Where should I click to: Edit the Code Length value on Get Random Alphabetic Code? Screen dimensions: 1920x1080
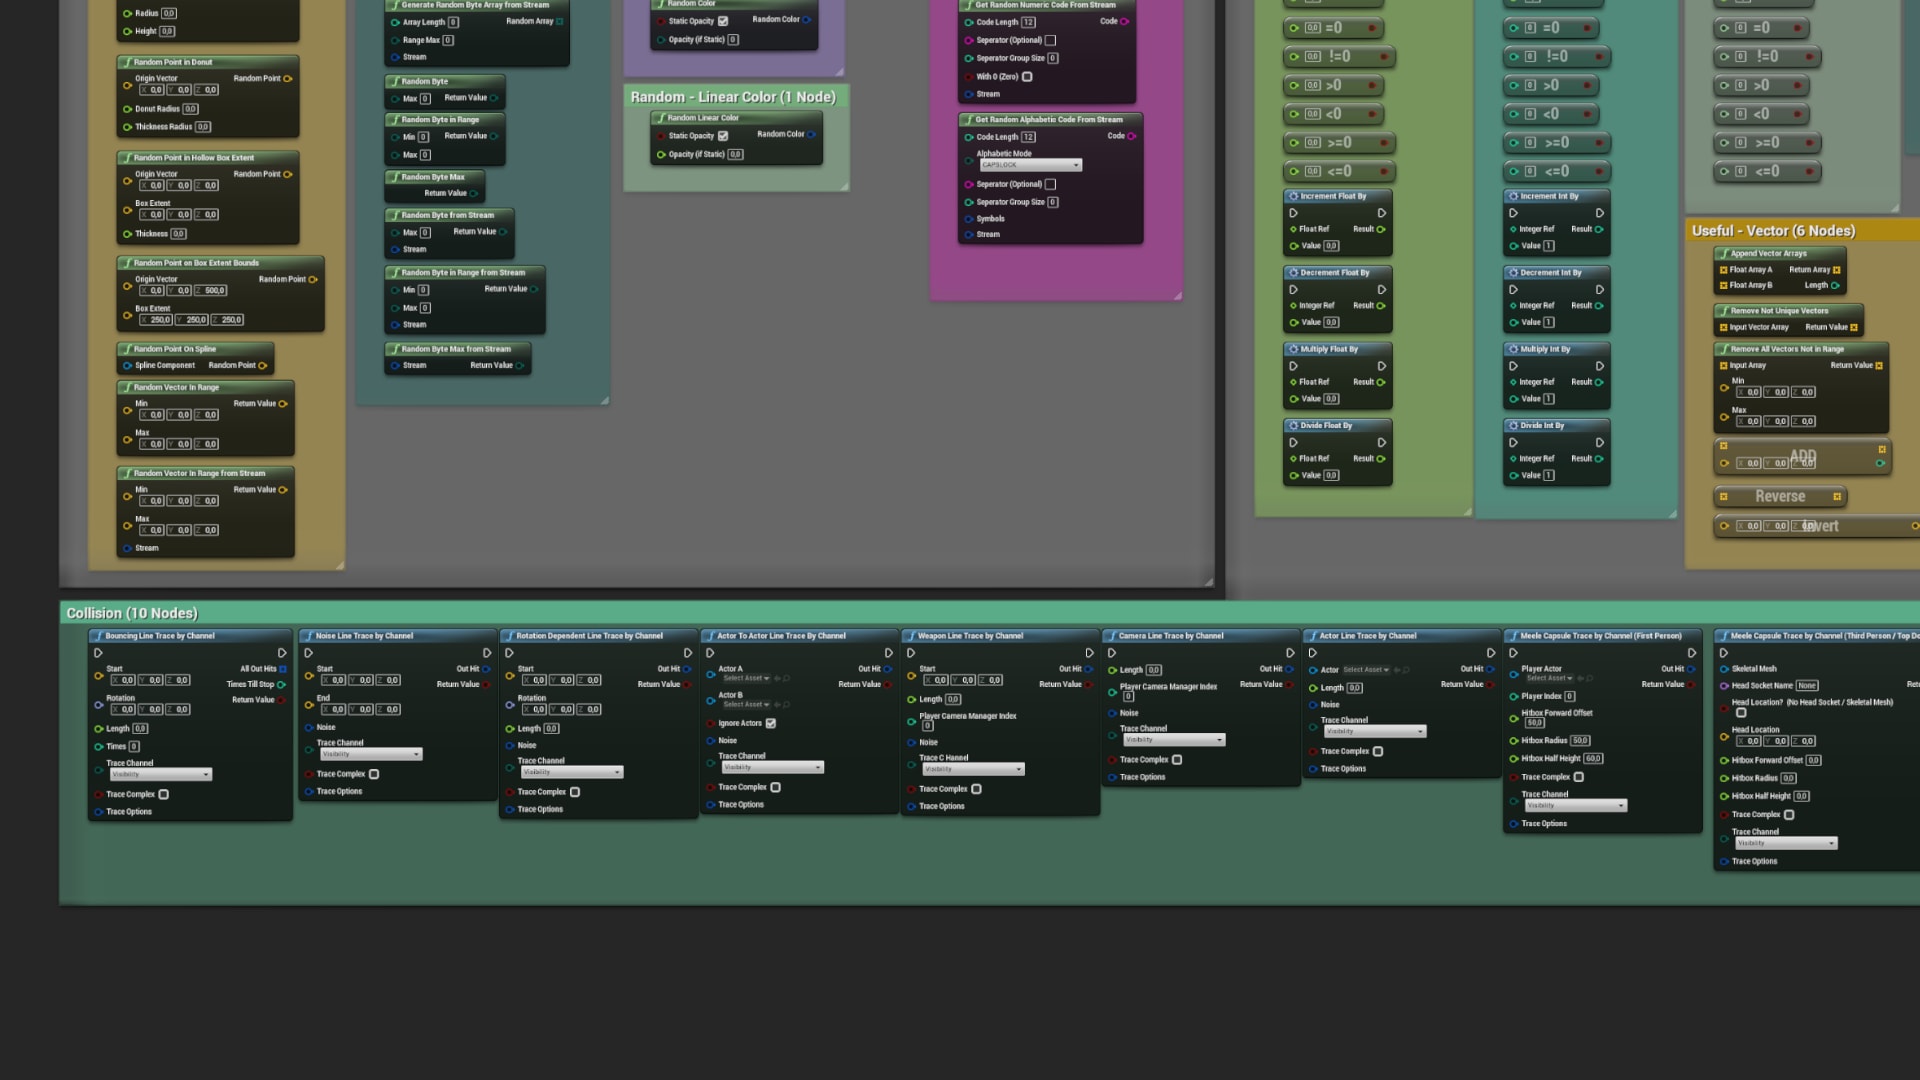1028,137
